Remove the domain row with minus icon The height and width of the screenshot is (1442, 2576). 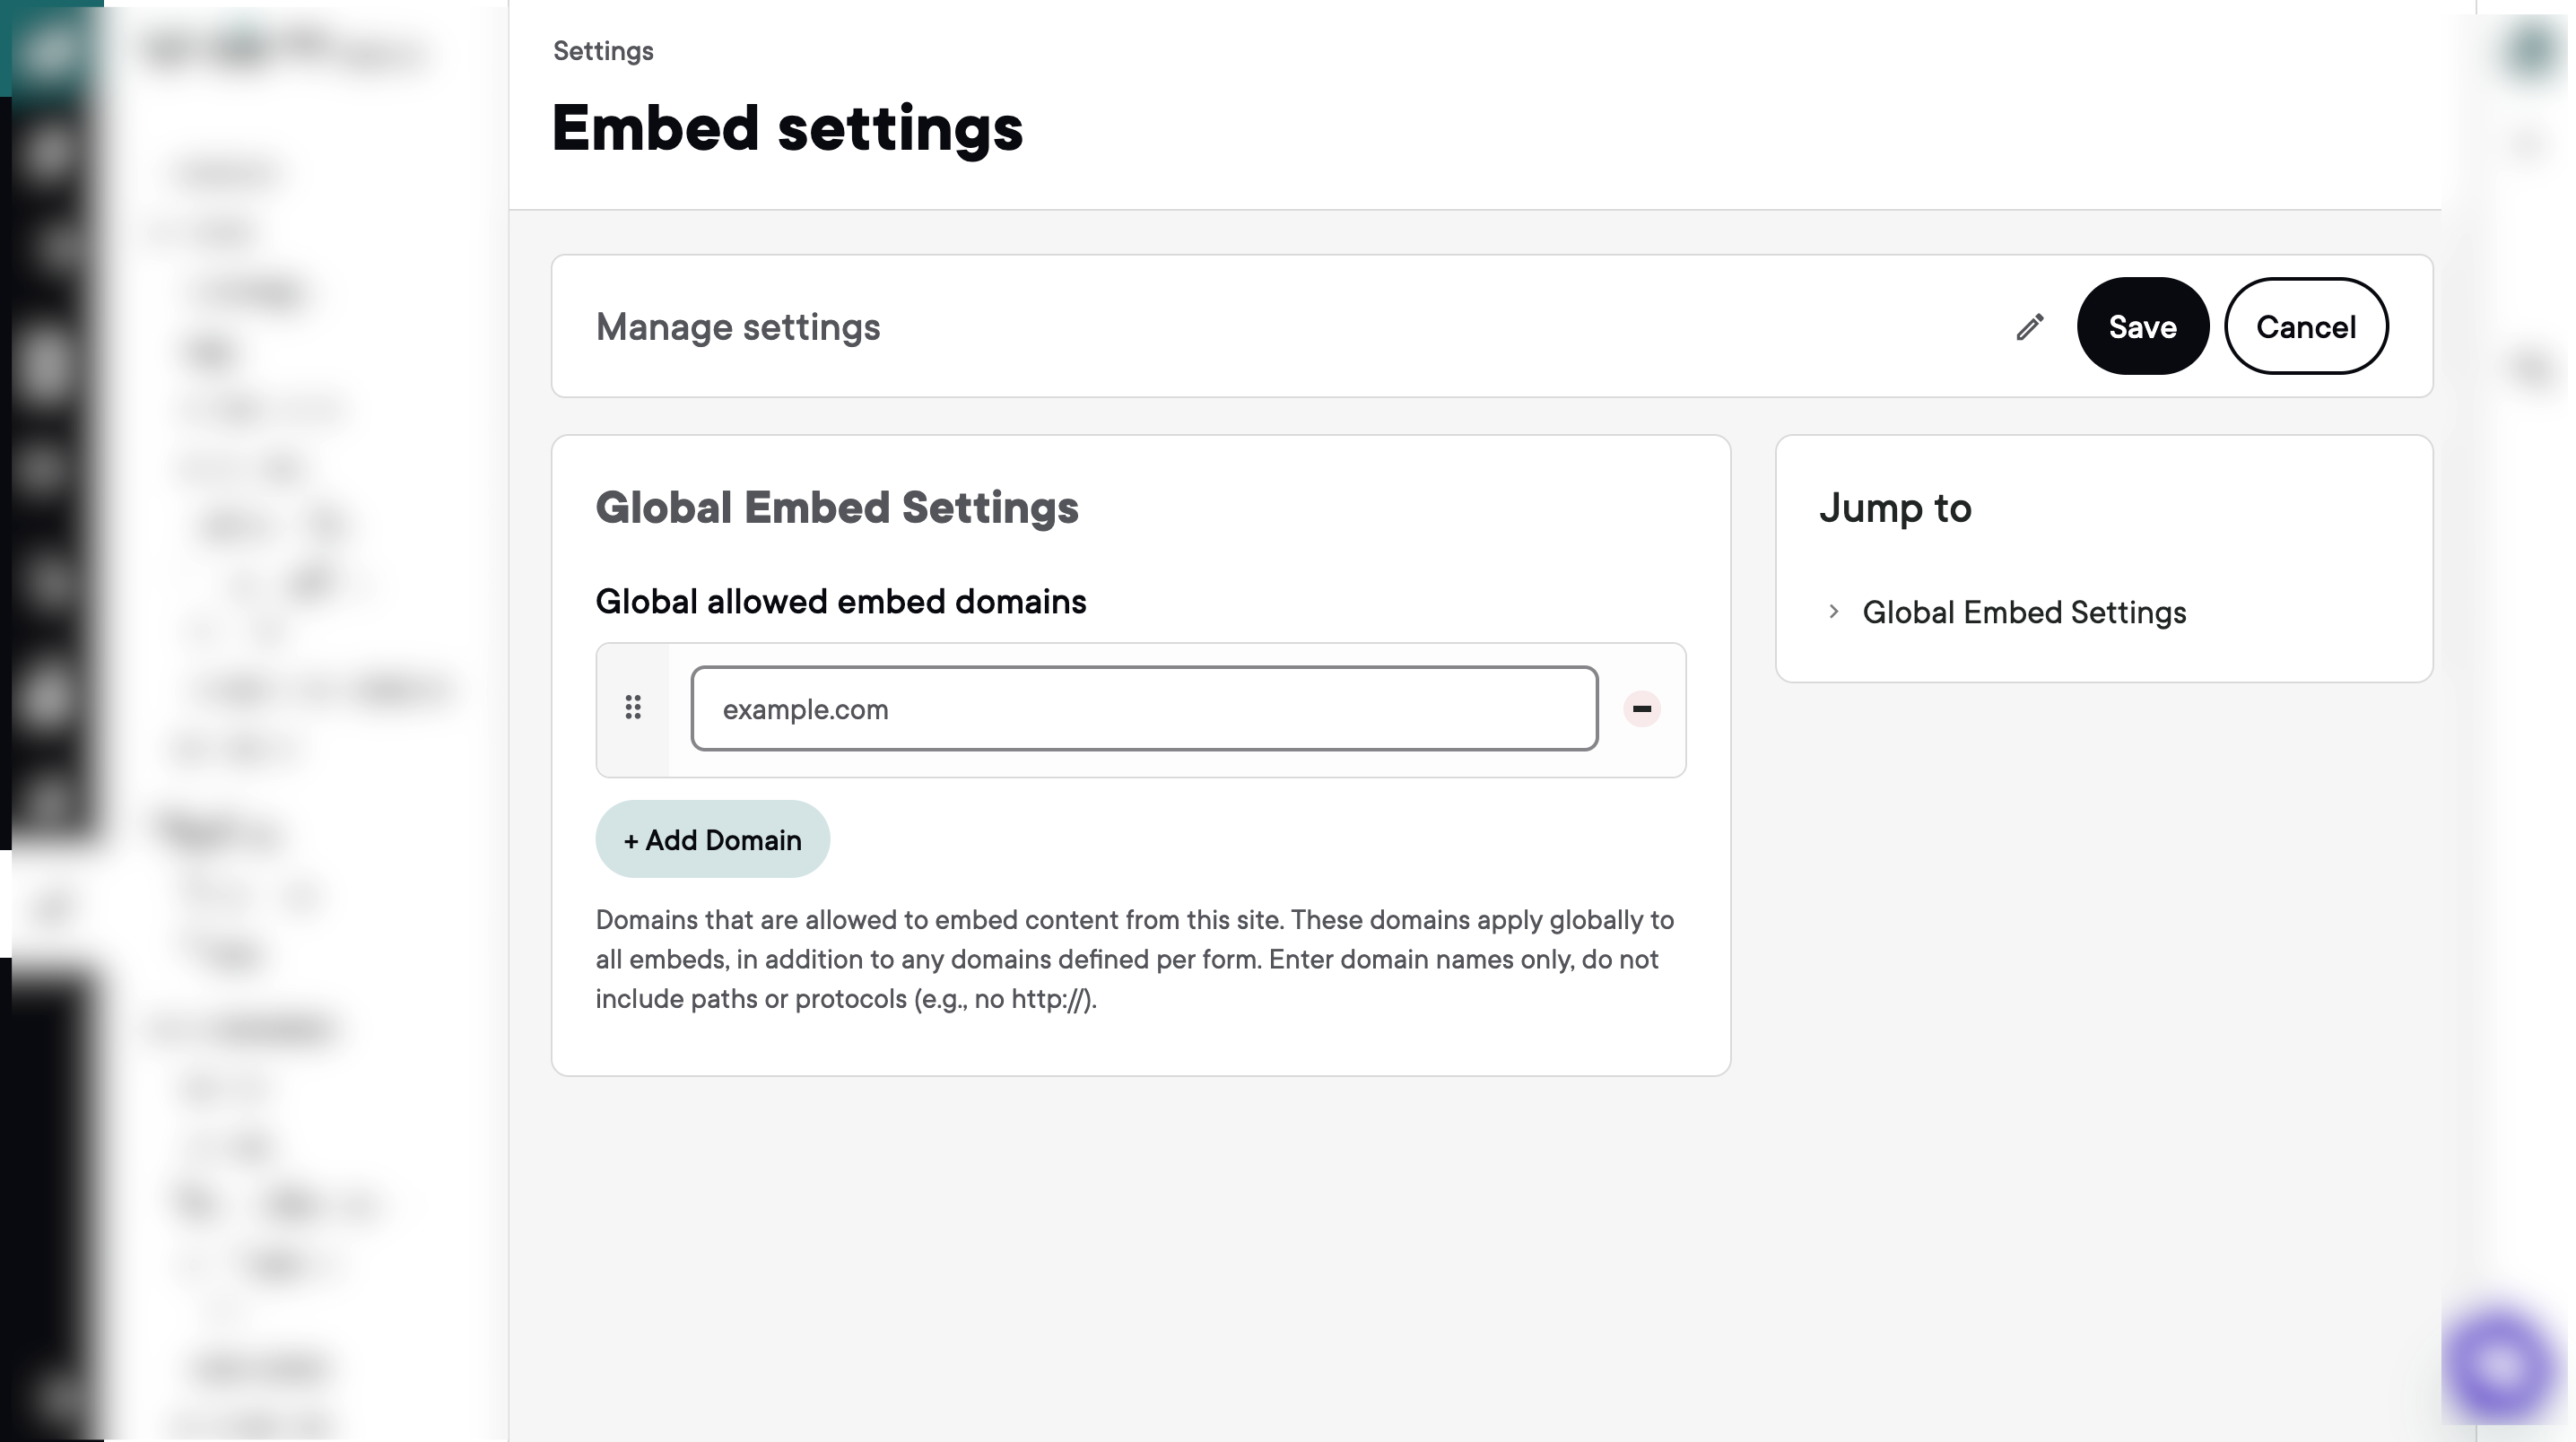[x=1641, y=708]
